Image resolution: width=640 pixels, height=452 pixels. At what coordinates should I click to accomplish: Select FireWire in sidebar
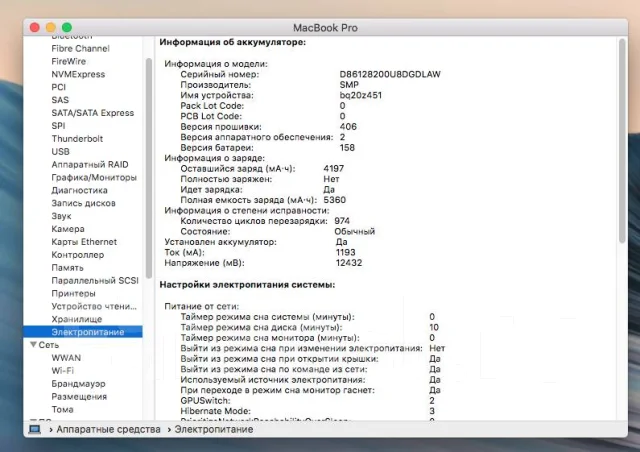(x=69, y=61)
